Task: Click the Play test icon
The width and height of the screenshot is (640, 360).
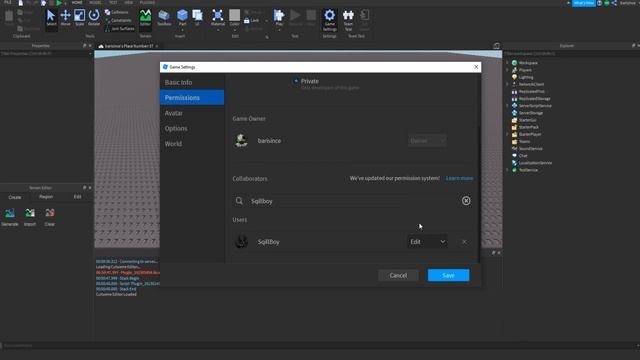Action: [x=279, y=16]
